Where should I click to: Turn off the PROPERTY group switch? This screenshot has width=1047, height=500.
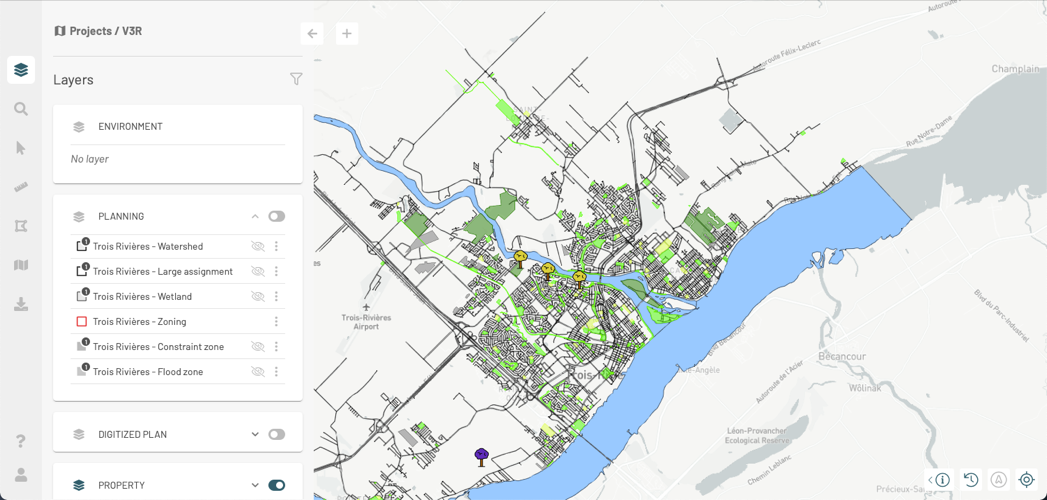click(276, 485)
